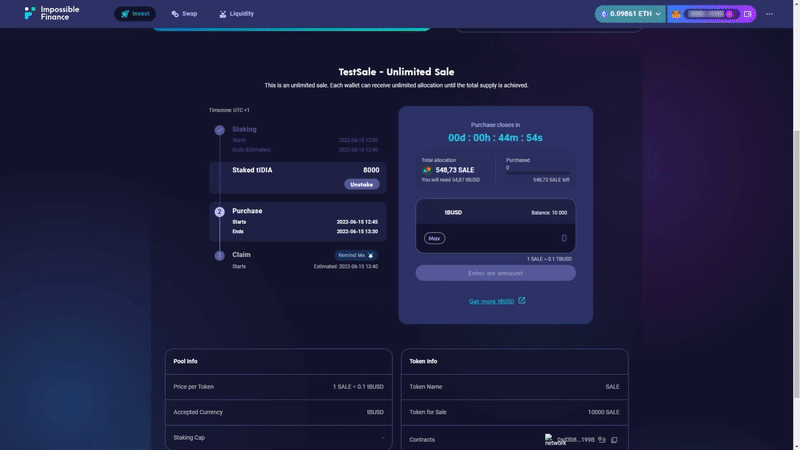Click the Balance: 10 000 text
Screen dimensions: 800x450
(549, 213)
